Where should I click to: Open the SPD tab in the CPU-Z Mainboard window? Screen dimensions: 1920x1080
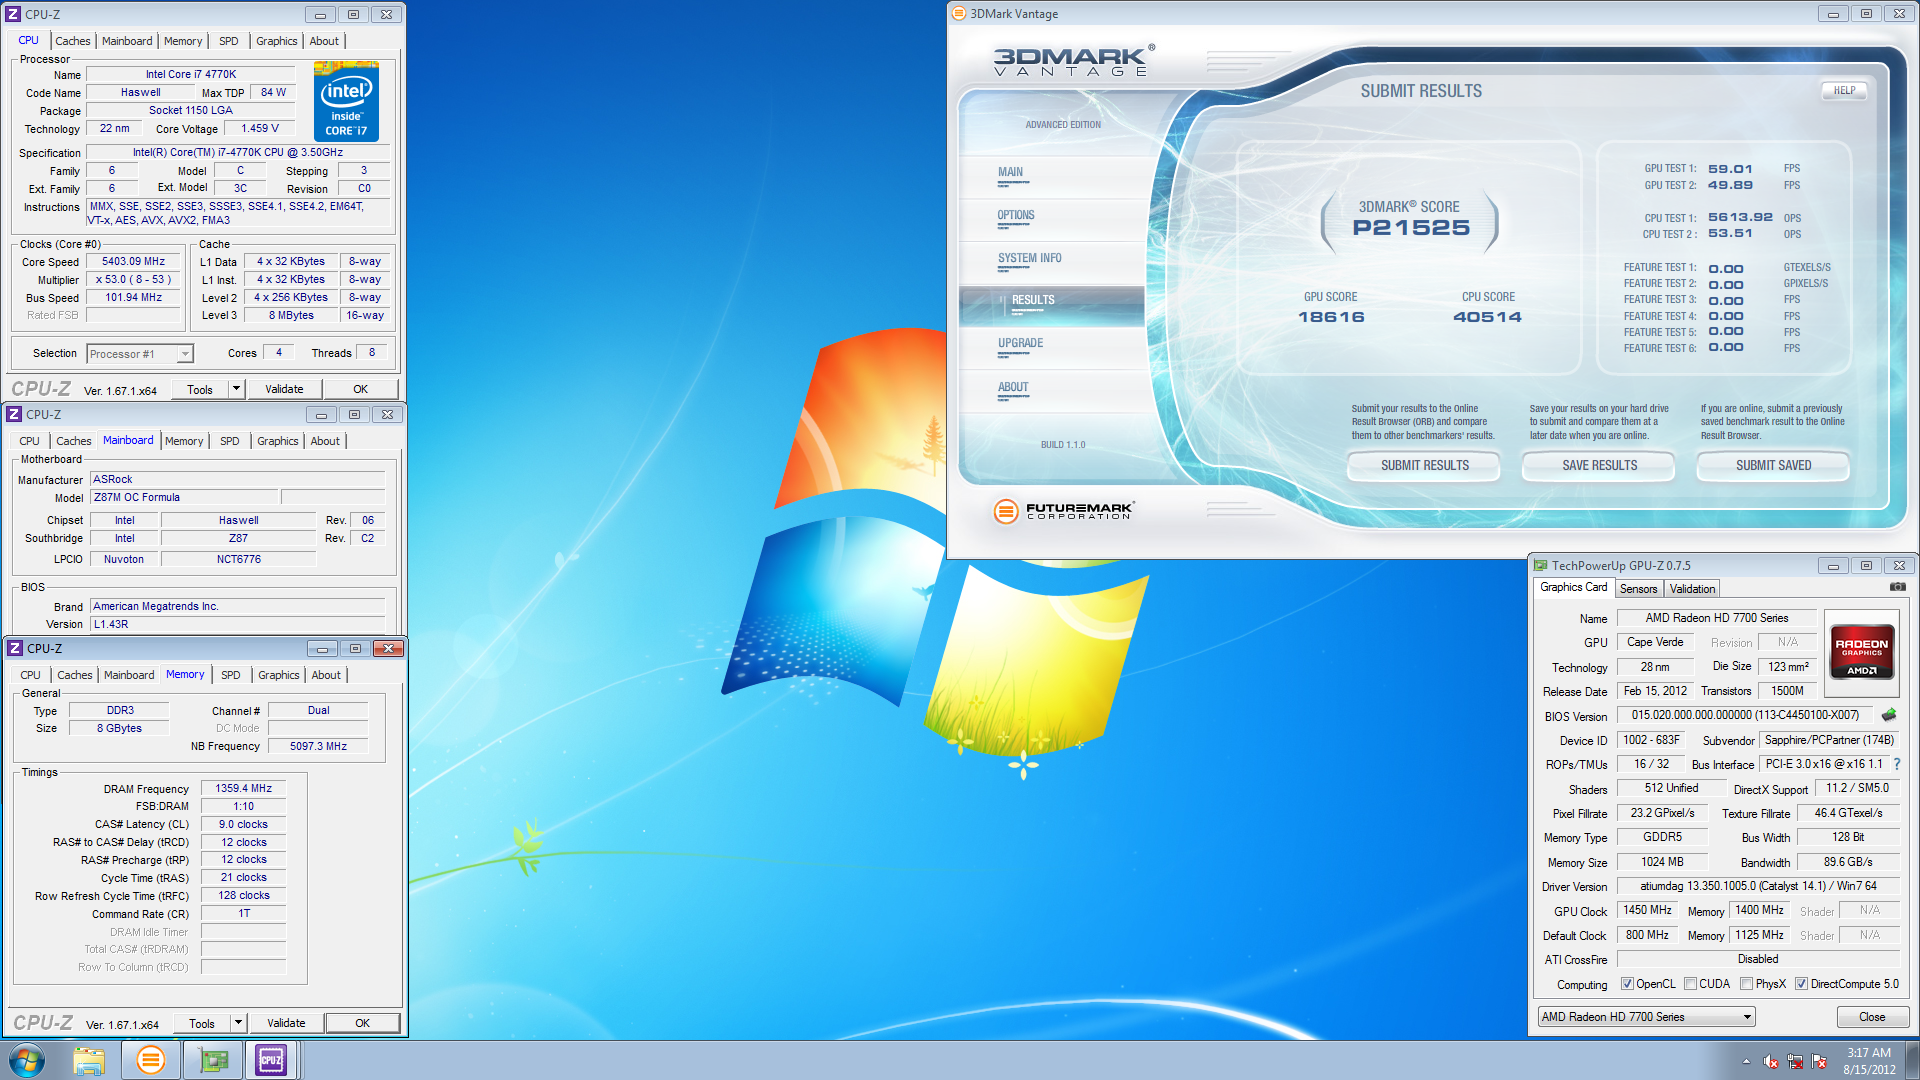pyautogui.click(x=230, y=441)
